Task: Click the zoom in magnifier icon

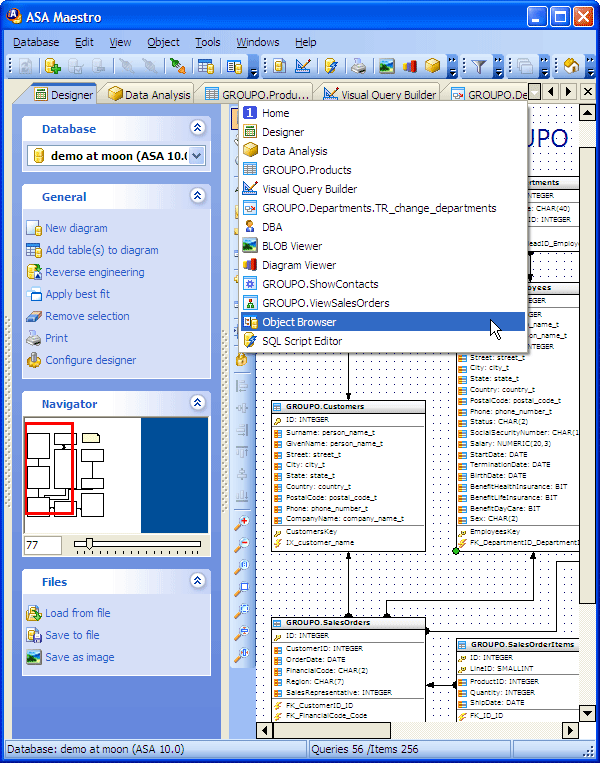Action: (x=241, y=523)
